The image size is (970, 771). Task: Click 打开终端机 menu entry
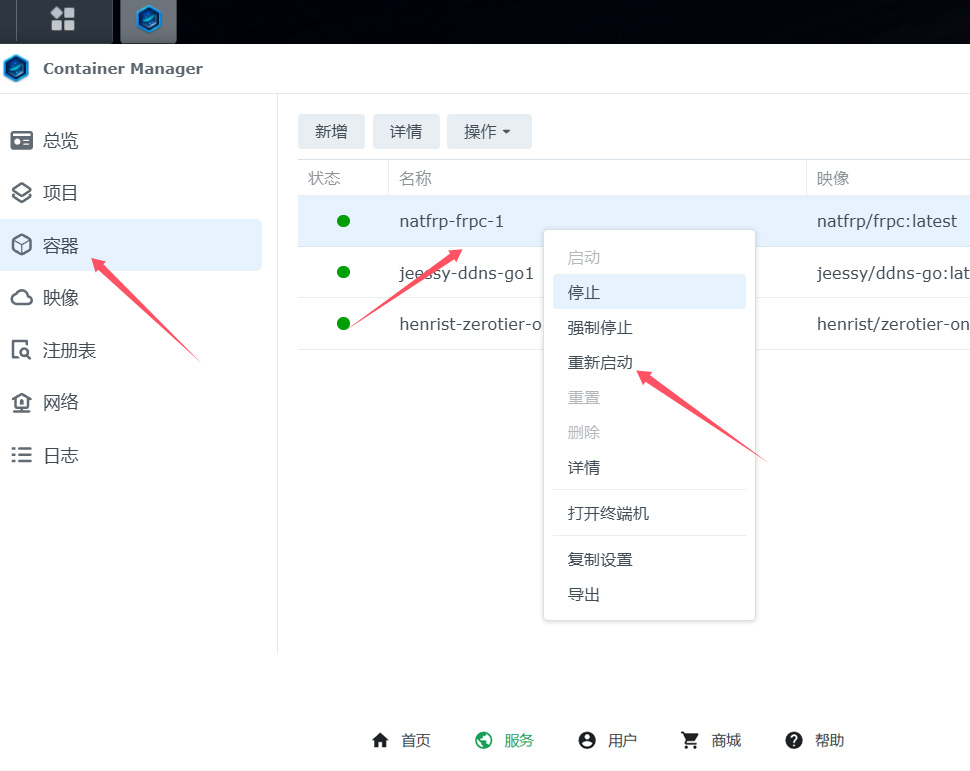tap(608, 514)
